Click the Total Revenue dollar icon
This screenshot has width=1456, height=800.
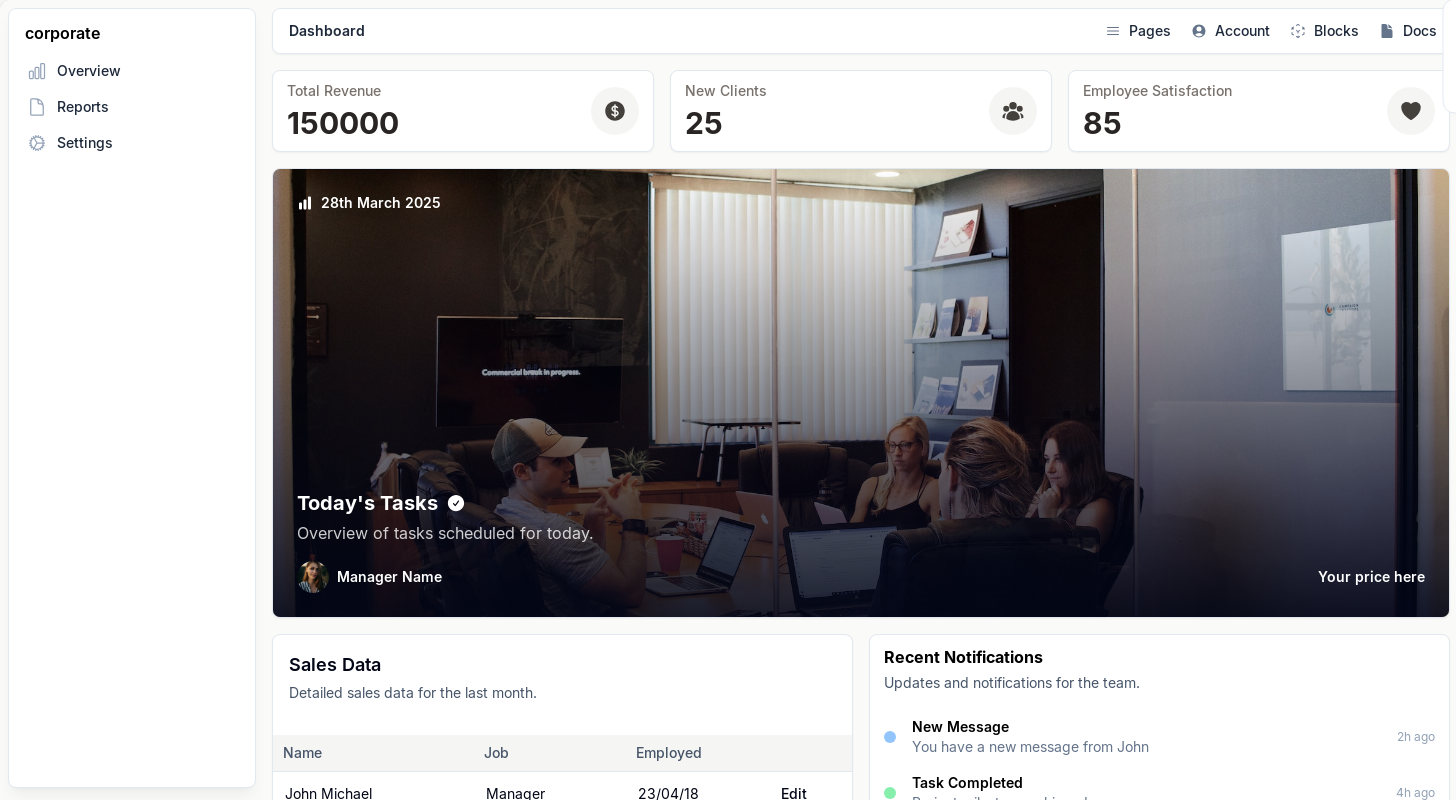pyautogui.click(x=615, y=111)
